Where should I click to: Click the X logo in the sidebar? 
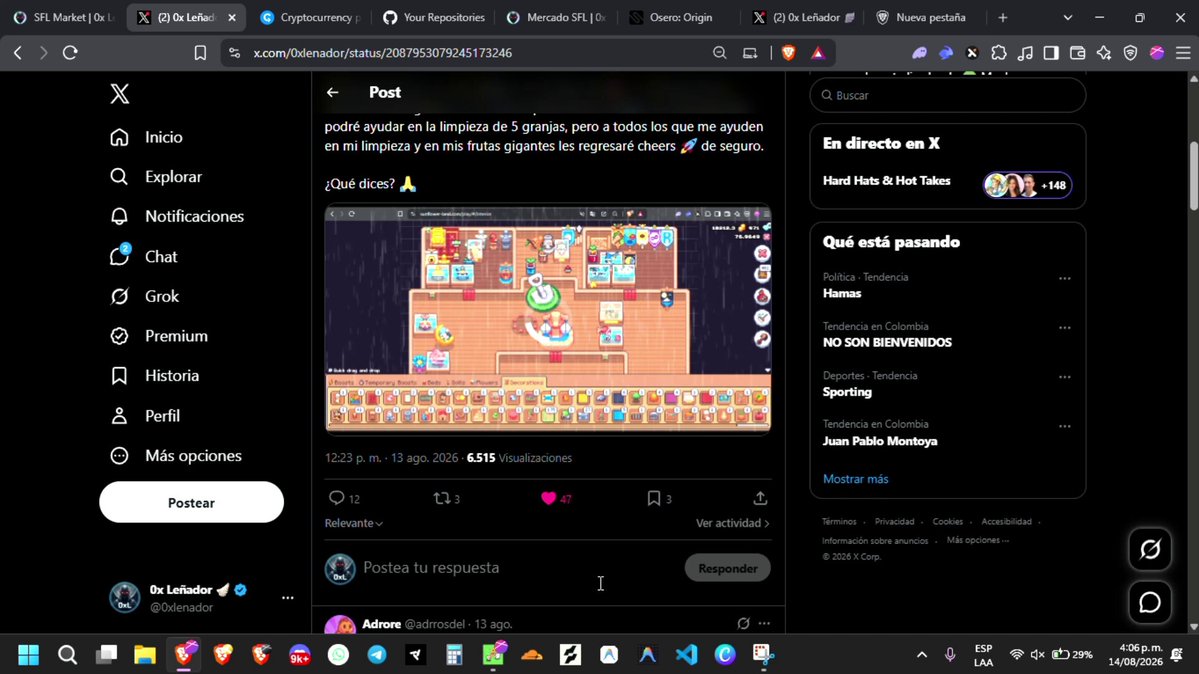(x=119, y=93)
